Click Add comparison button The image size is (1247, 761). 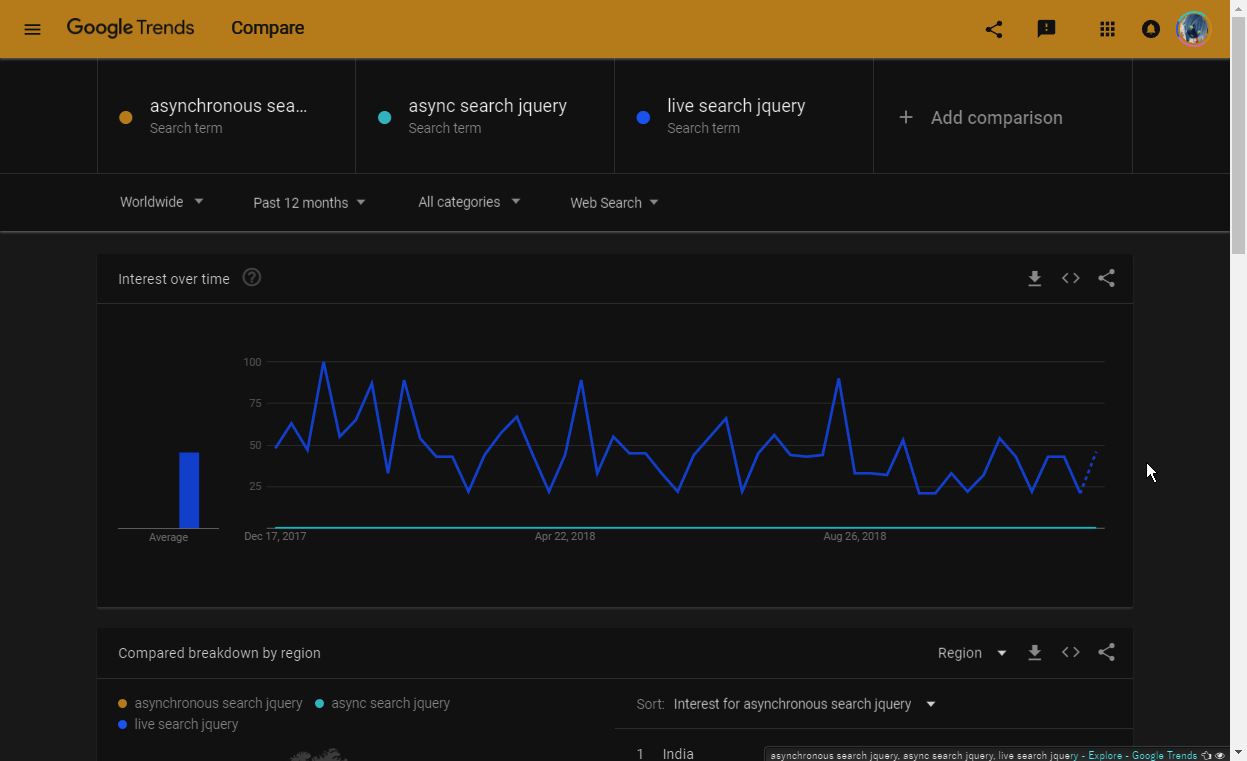pyautogui.click(x=981, y=118)
